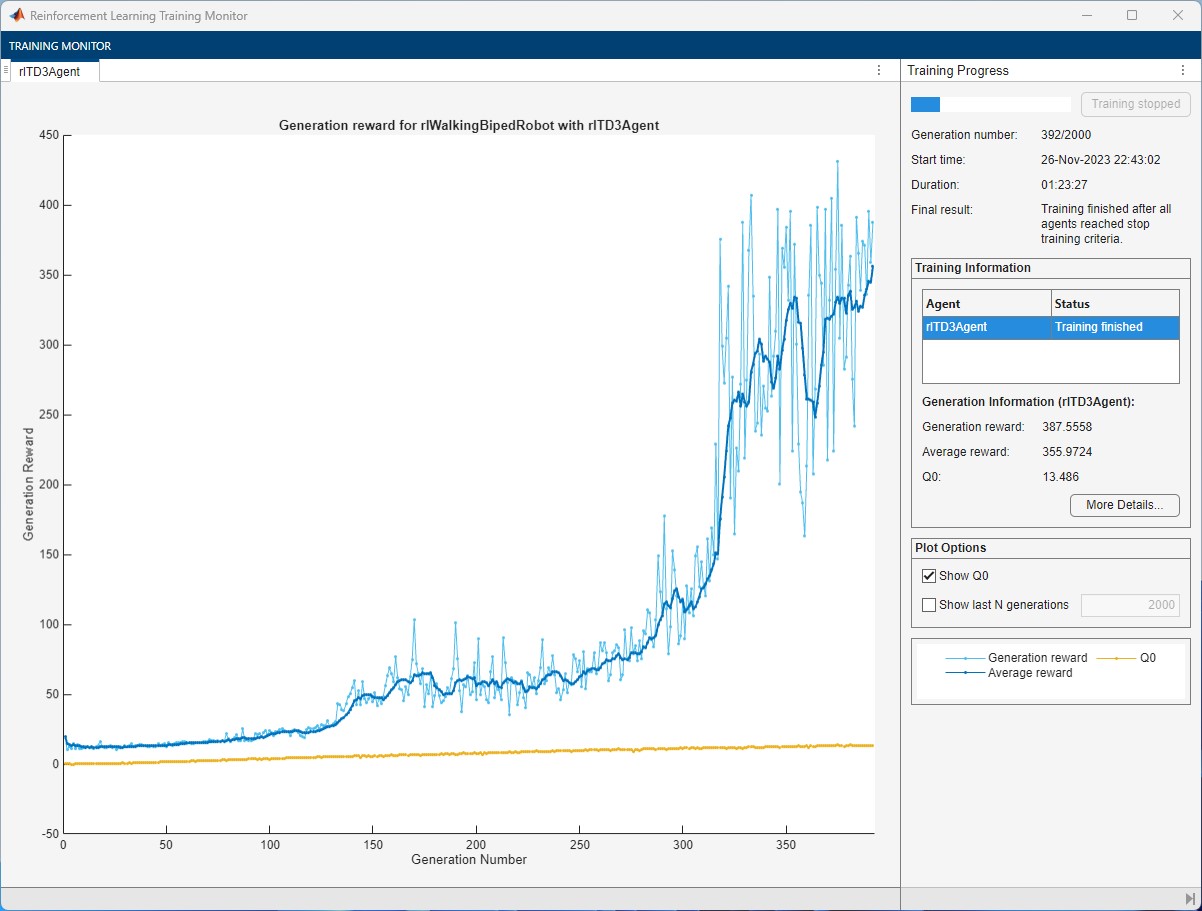Image resolution: width=1202 pixels, height=911 pixels.
Task: Click the Average reward legend line marker
Action: tap(965, 673)
